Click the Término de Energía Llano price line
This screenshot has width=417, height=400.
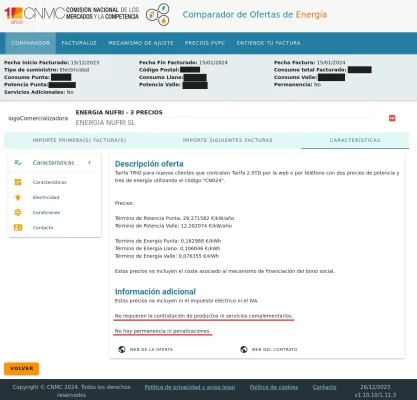coord(167,249)
